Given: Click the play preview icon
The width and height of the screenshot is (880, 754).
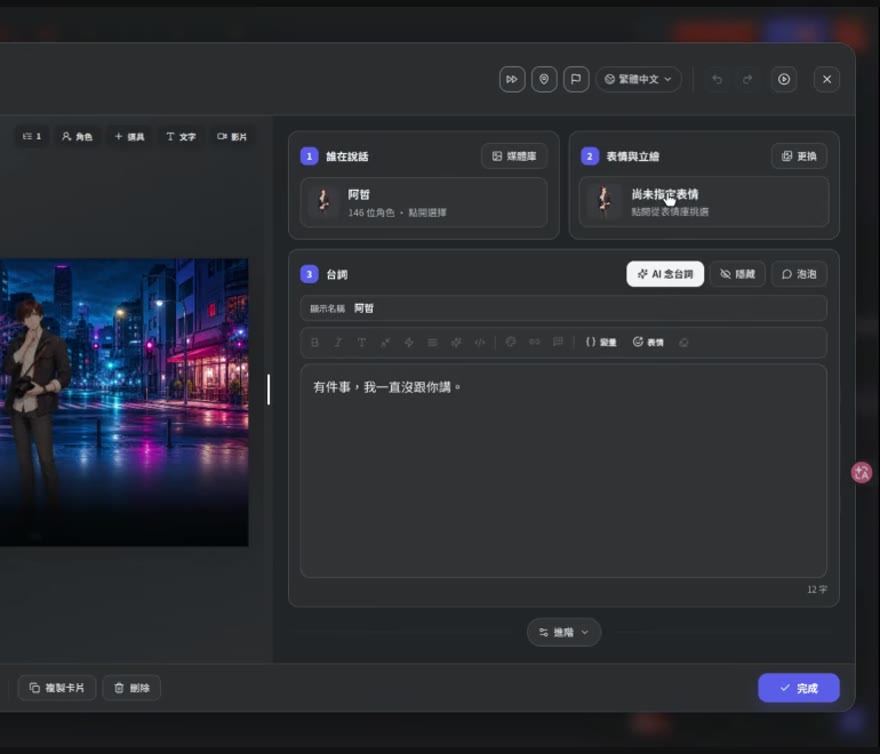Looking at the screenshot, I should coord(784,79).
